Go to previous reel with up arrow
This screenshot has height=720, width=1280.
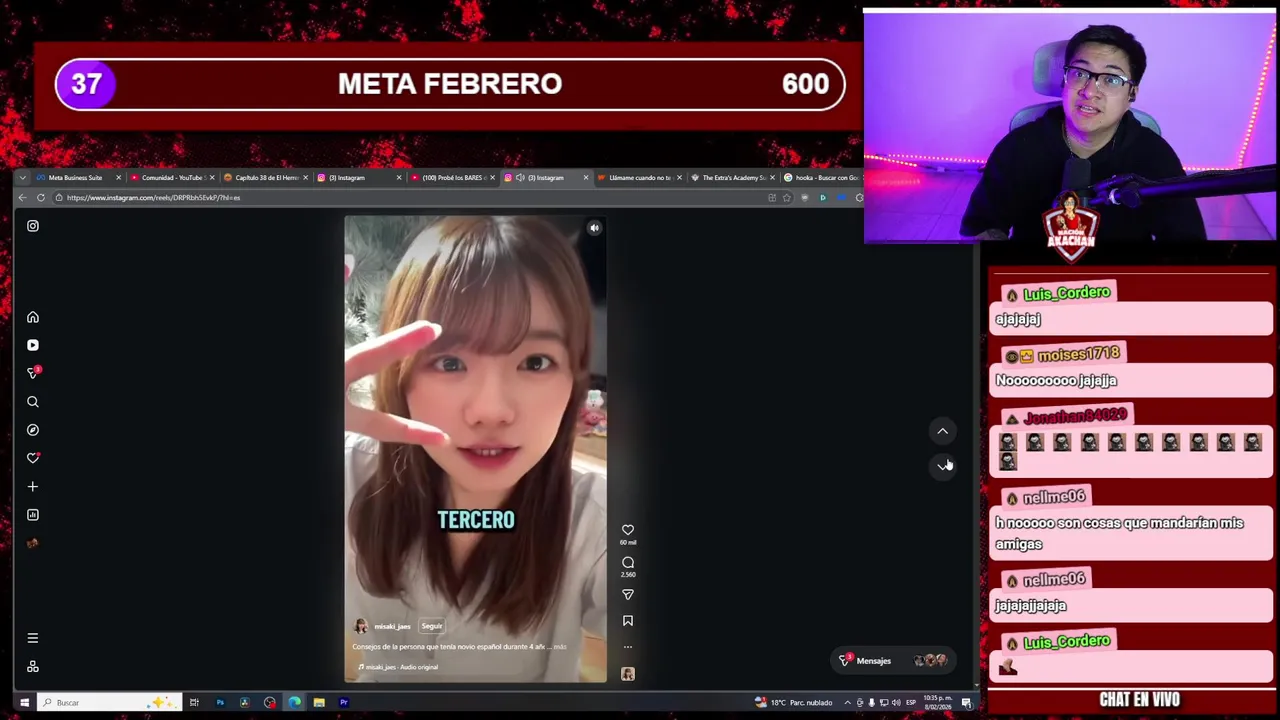(x=942, y=431)
